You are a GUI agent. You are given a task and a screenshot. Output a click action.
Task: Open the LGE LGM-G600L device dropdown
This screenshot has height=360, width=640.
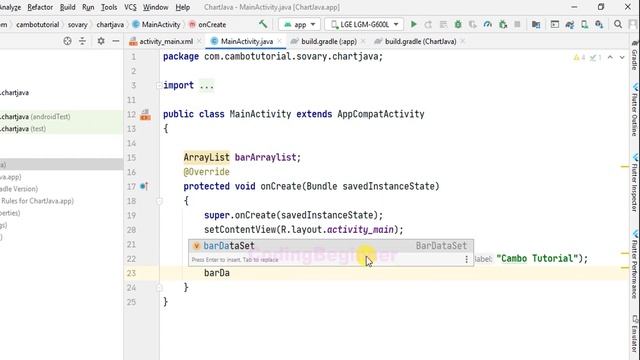pos(364,24)
